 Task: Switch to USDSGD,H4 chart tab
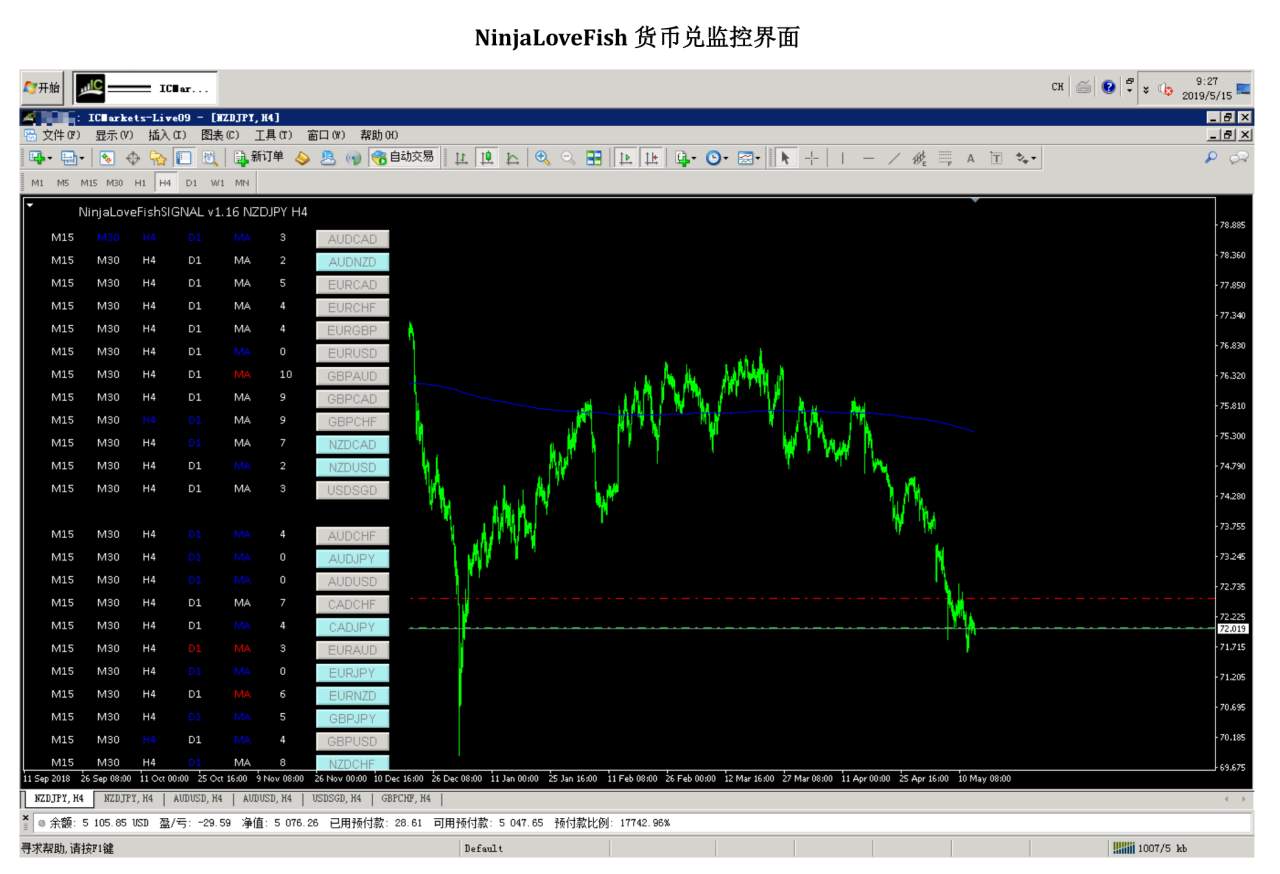(337, 798)
